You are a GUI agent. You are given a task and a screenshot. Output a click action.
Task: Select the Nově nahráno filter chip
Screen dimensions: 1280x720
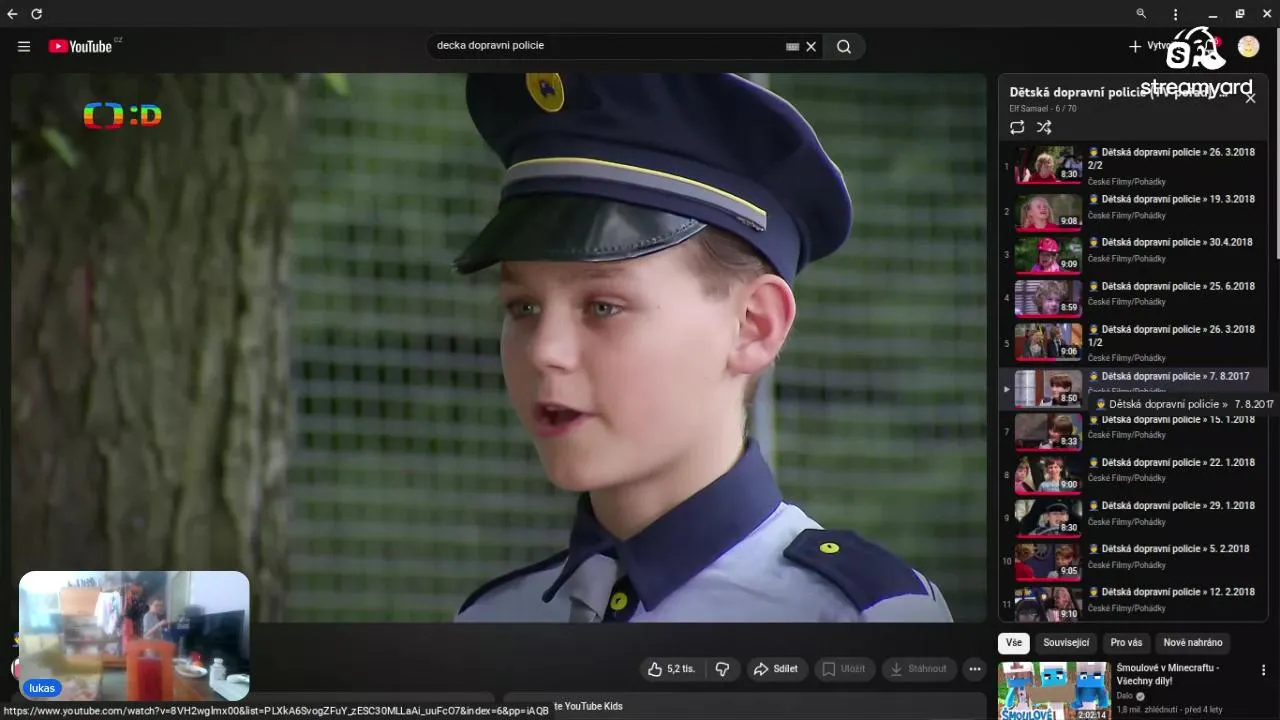point(1192,642)
